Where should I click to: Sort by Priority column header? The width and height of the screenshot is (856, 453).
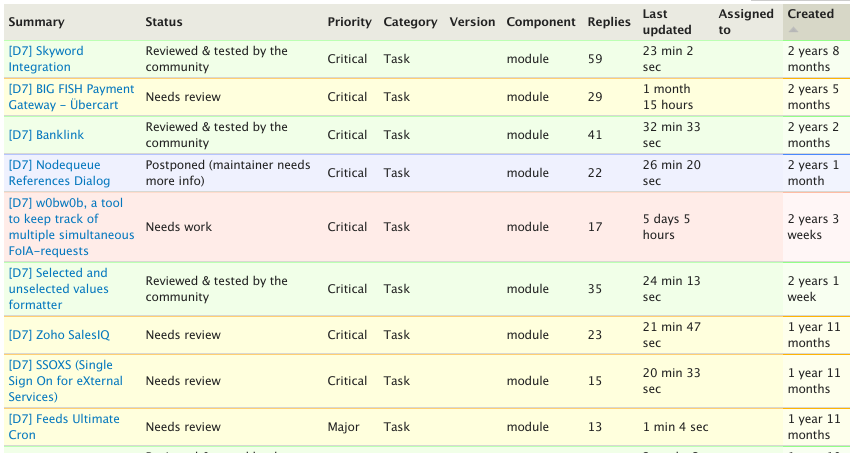pyautogui.click(x=349, y=22)
